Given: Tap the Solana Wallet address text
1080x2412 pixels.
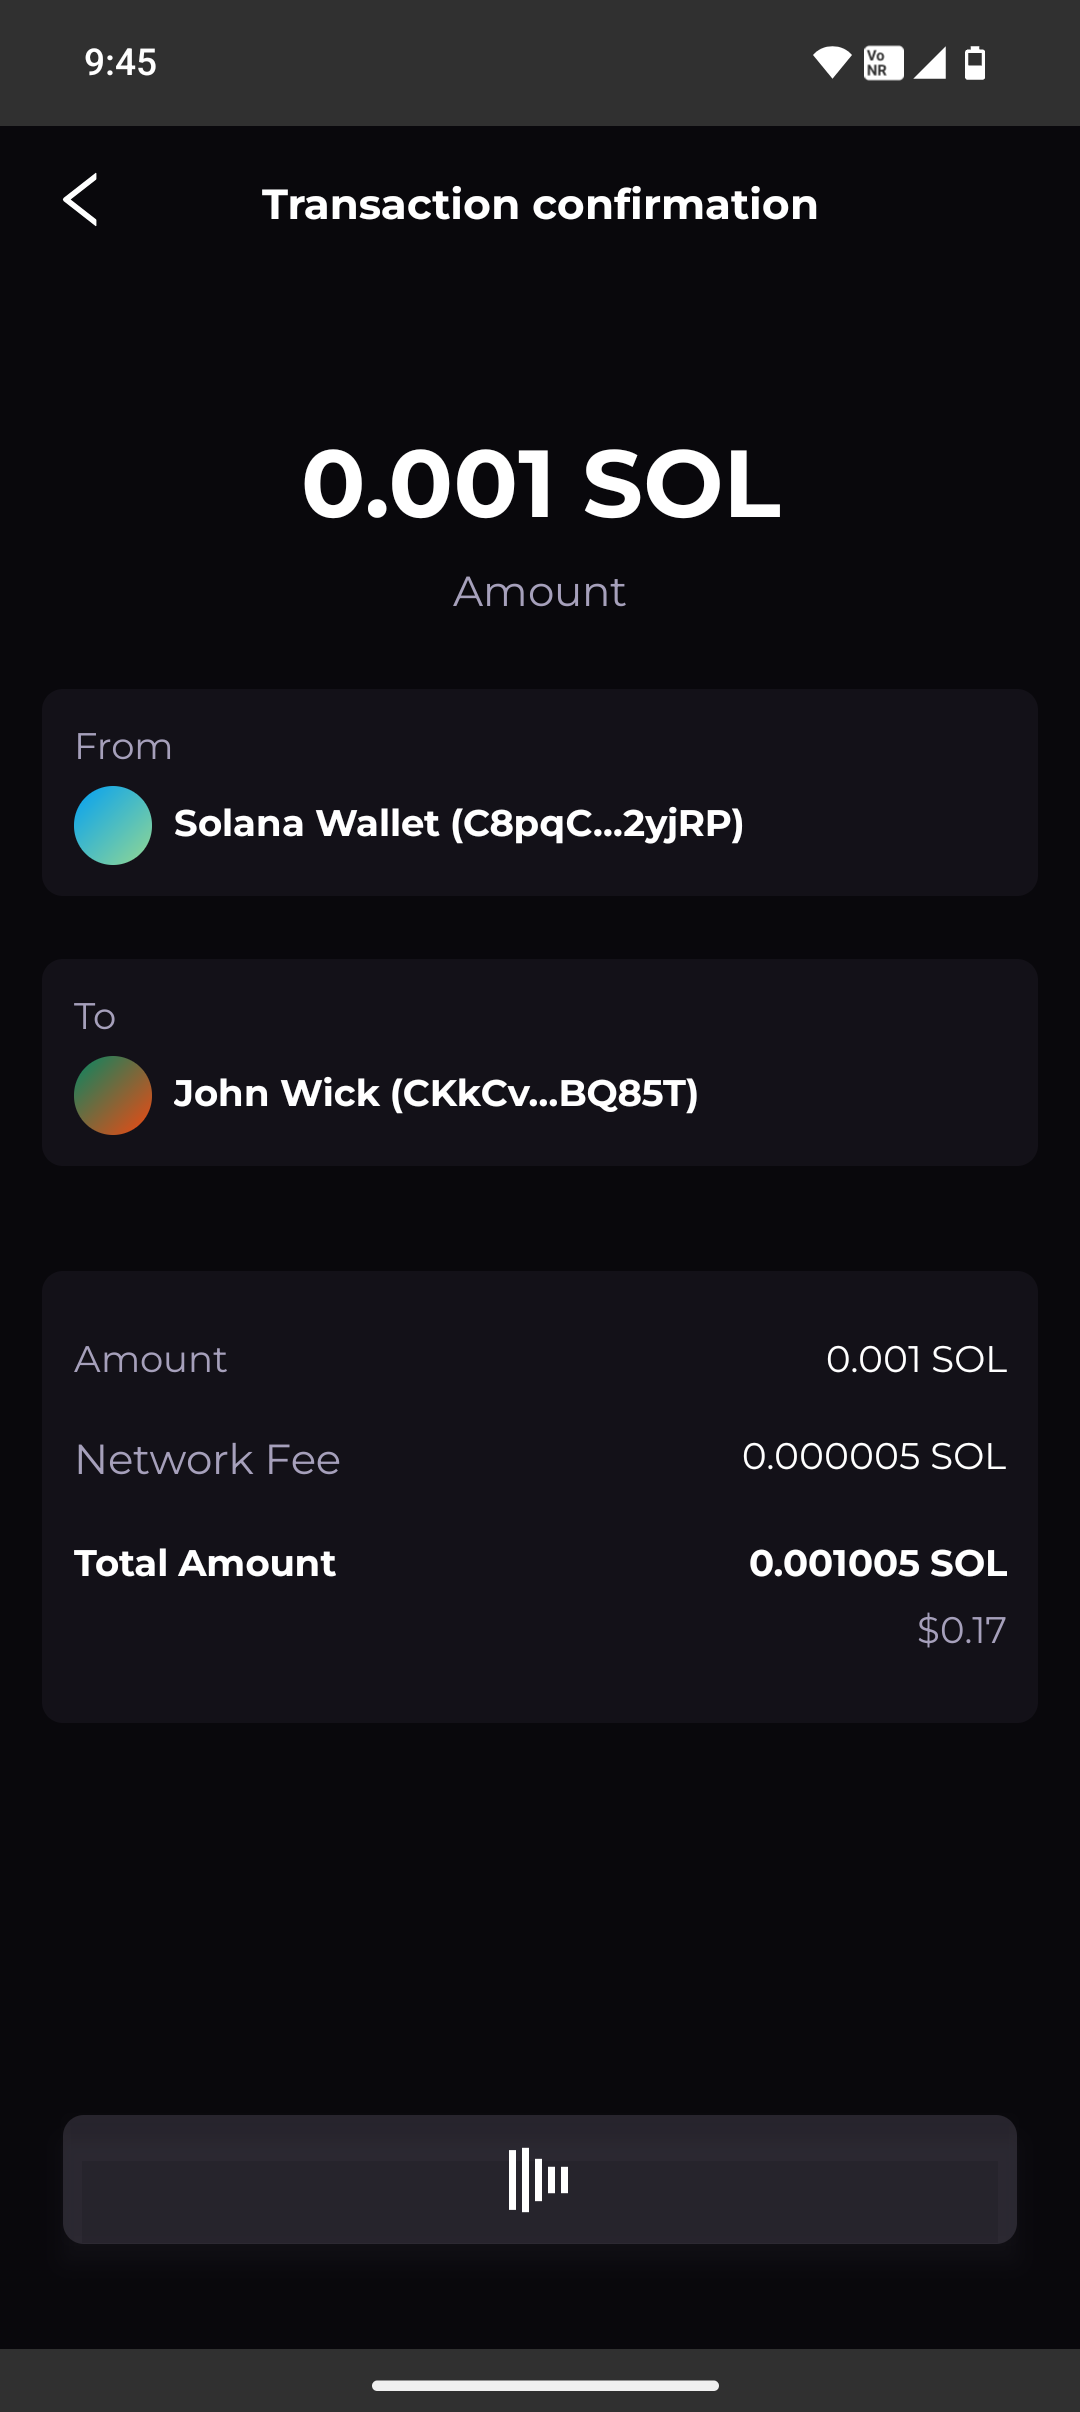Looking at the screenshot, I should [x=459, y=824].
